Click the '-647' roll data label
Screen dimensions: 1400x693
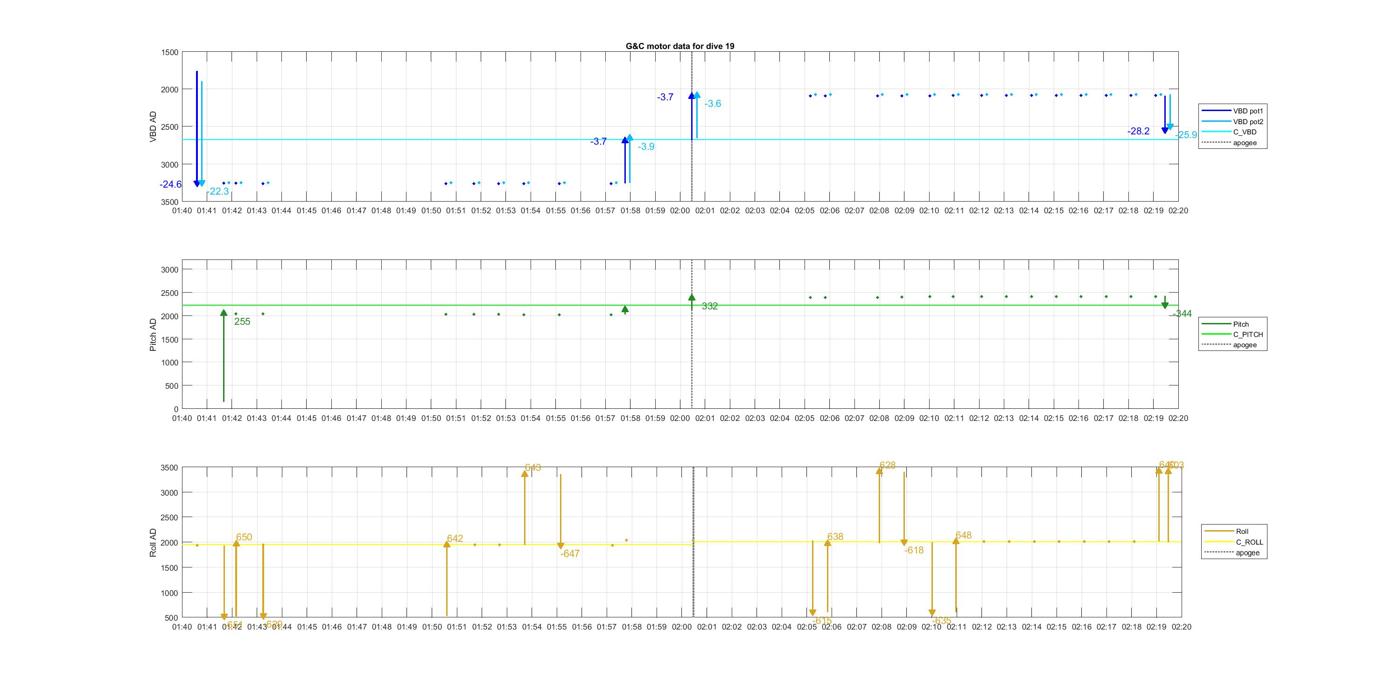click(570, 553)
